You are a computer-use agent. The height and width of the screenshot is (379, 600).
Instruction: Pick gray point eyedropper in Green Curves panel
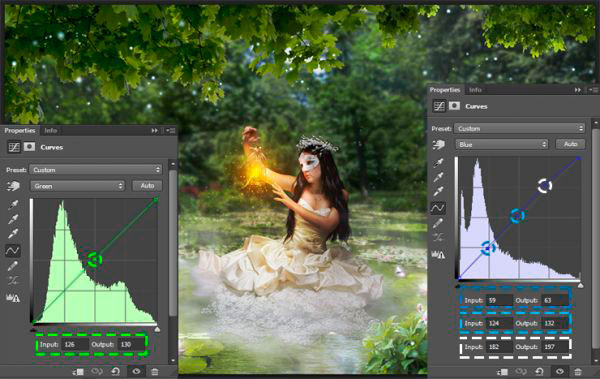(13, 219)
